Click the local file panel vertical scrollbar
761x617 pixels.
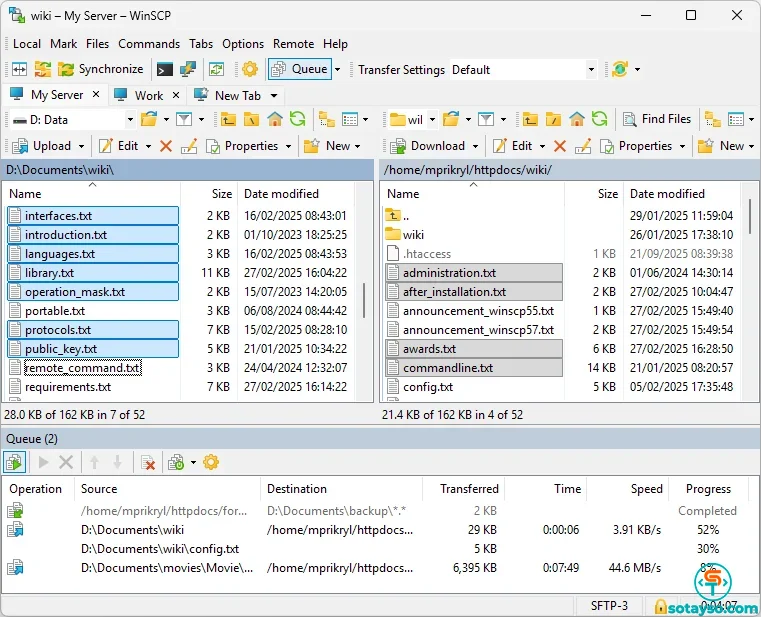(x=364, y=300)
